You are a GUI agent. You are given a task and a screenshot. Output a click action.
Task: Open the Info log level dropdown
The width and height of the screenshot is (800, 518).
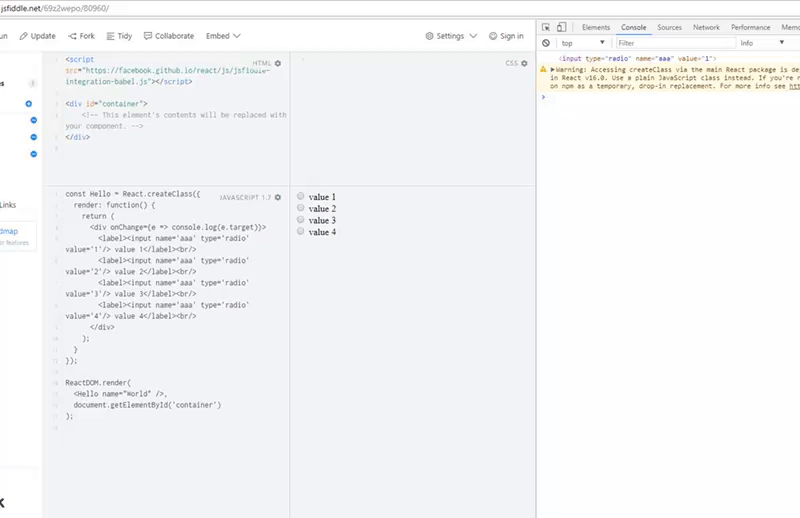click(x=762, y=43)
